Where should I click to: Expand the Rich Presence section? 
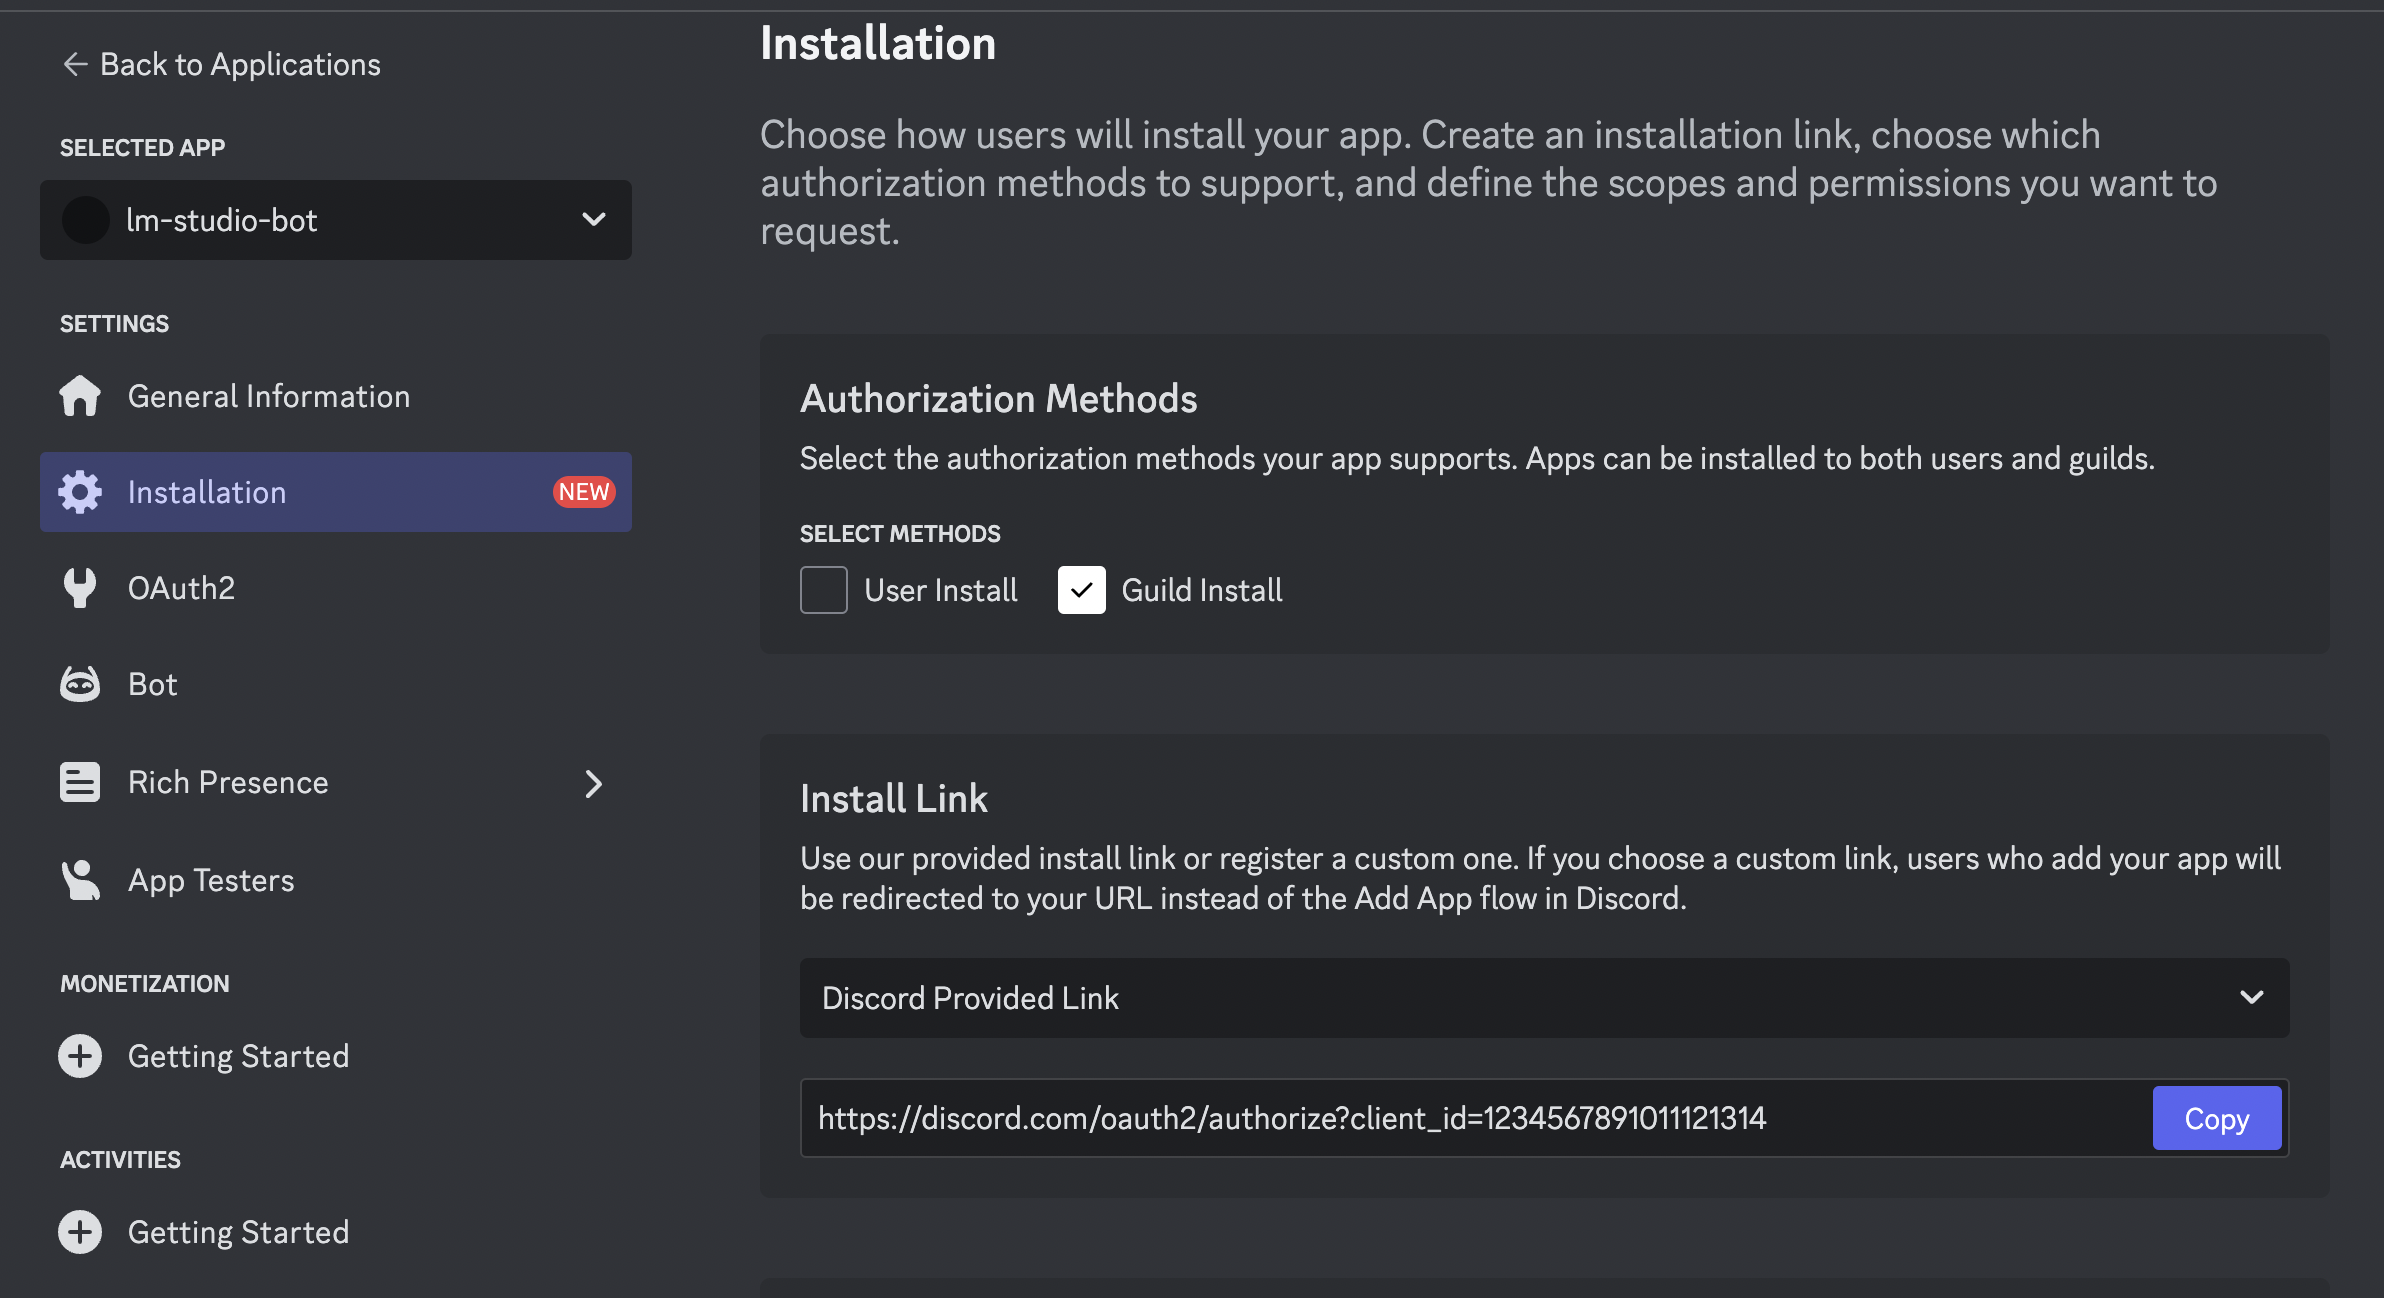click(x=594, y=784)
